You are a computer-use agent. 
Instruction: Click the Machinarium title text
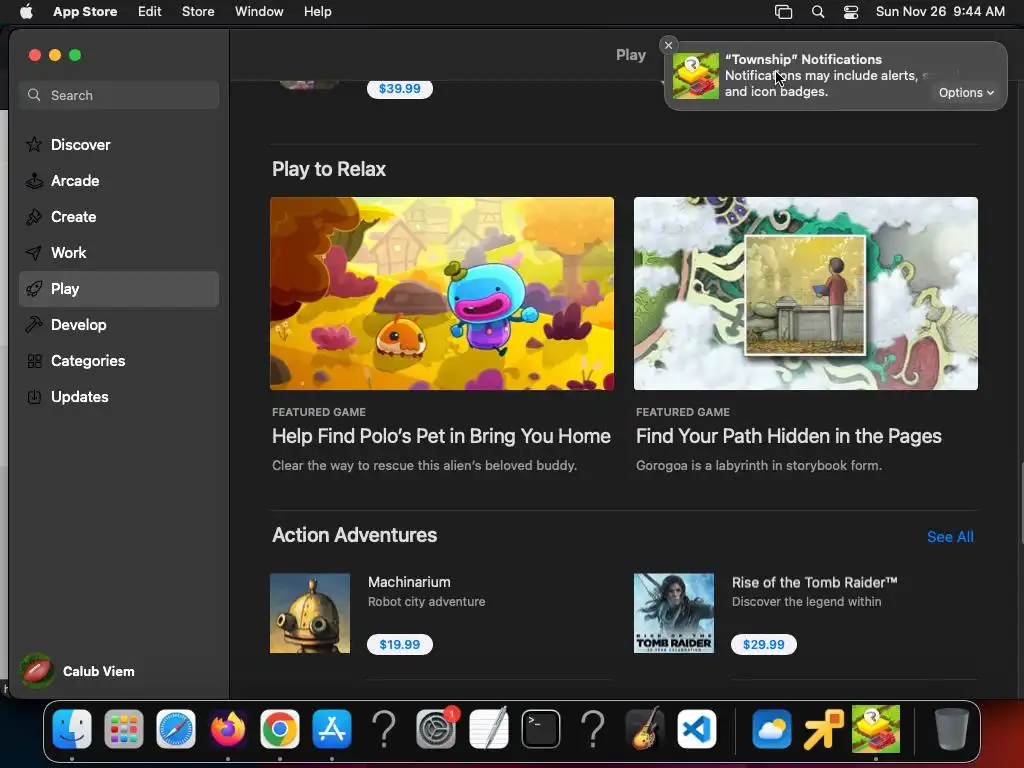pyautogui.click(x=409, y=582)
